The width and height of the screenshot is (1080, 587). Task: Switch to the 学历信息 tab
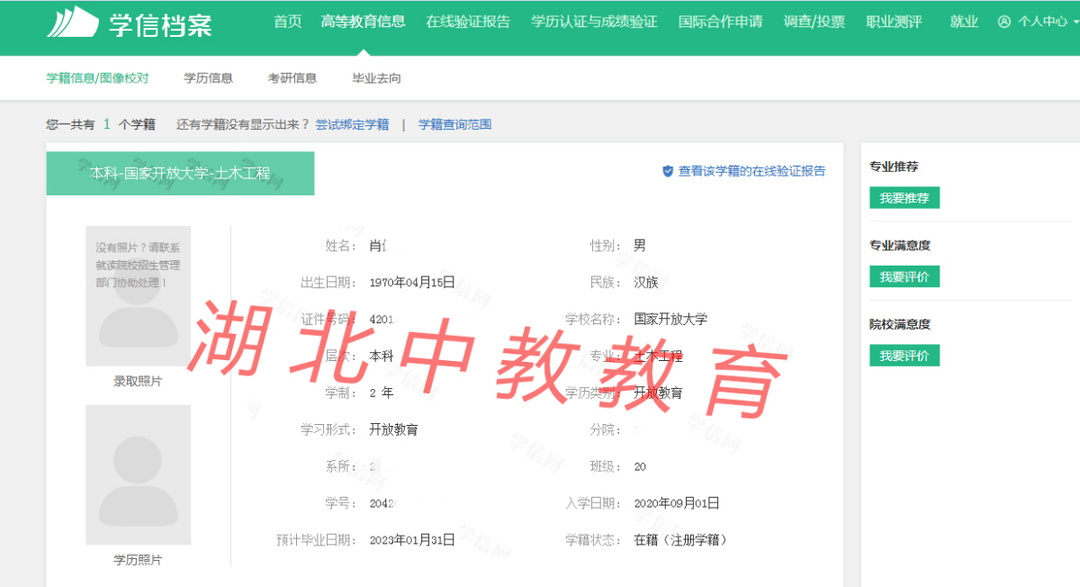[x=208, y=78]
